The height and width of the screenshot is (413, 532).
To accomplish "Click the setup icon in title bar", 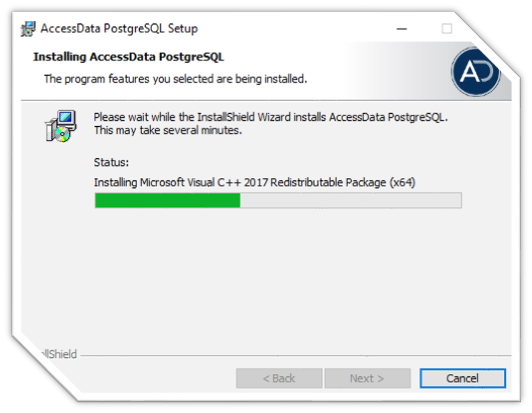I will pos(28,29).
